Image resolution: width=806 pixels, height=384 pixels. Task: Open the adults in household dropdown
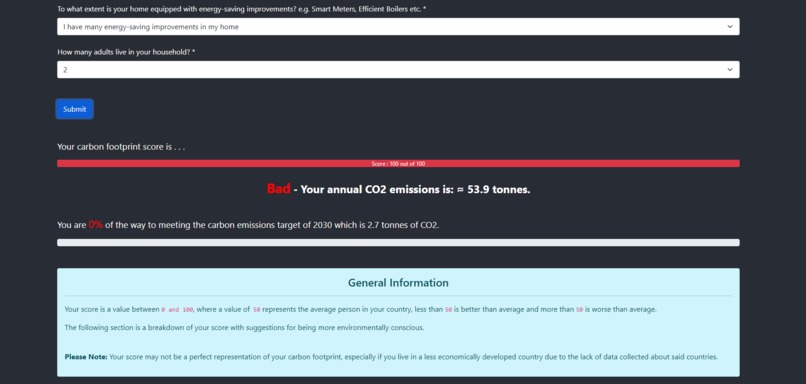click(398, 70)
